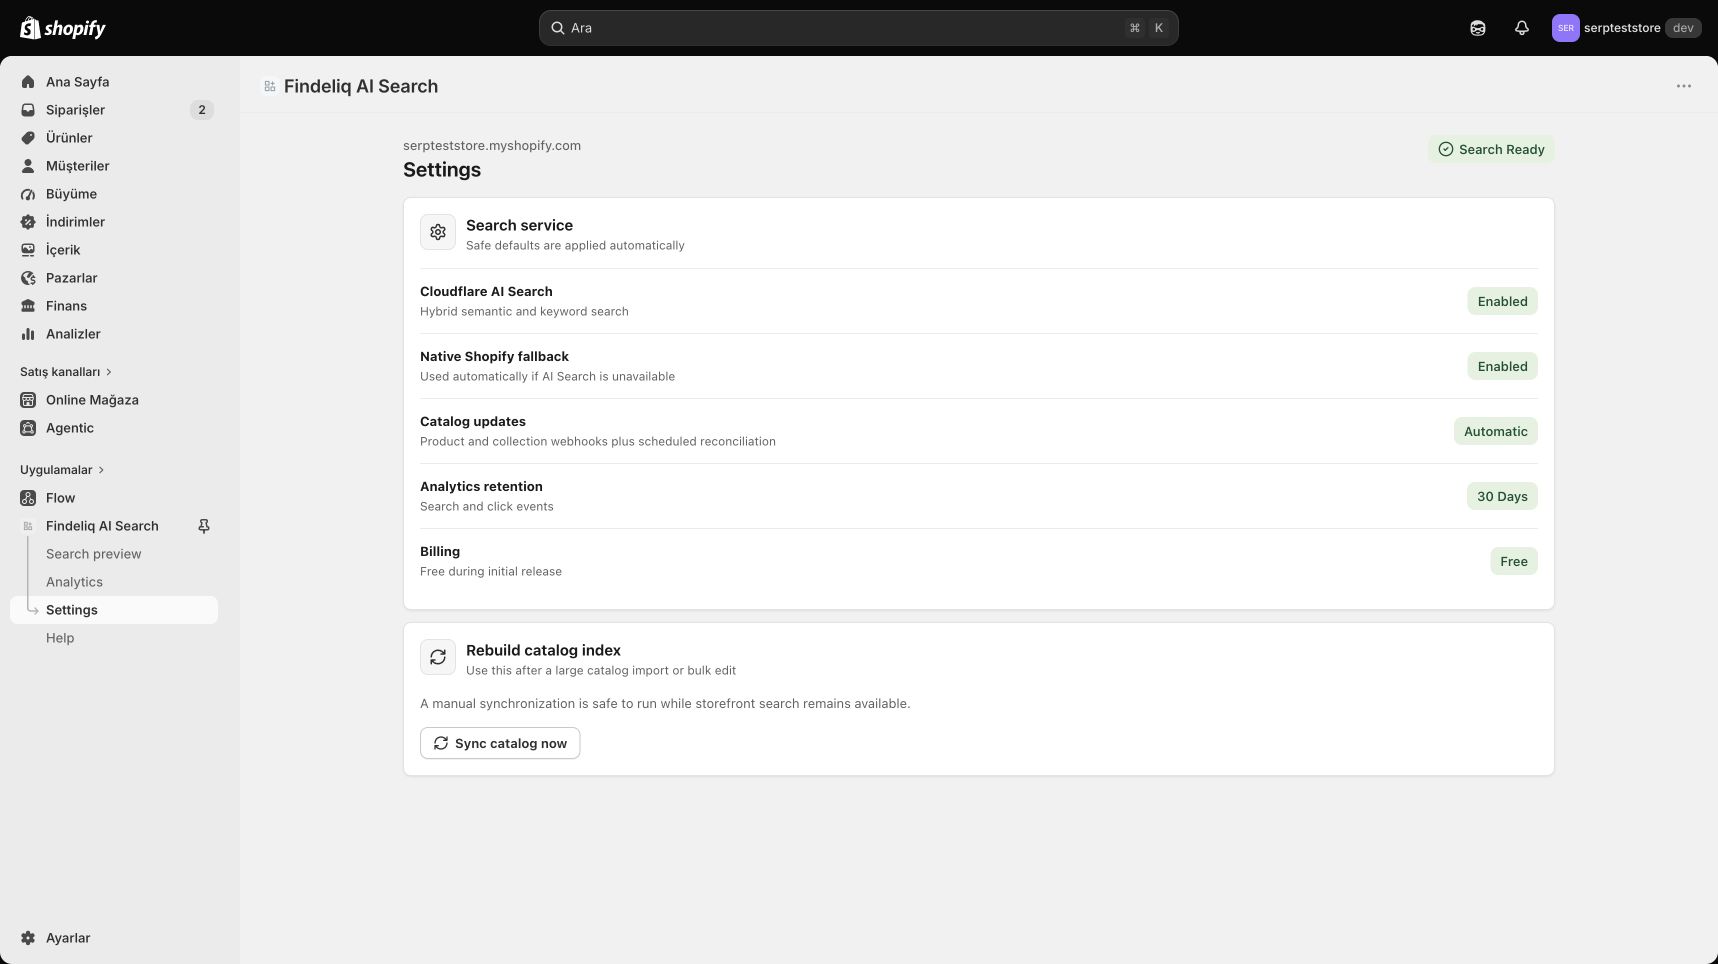This screenshot has width=1718, height=964.
Task: Open Findeliq AI Search in sidebar
Action: coord(102,526)
